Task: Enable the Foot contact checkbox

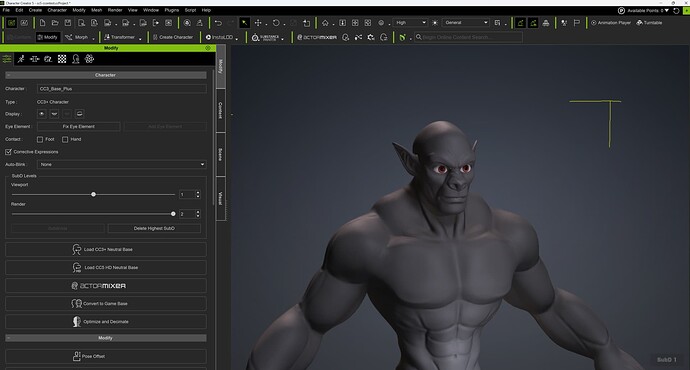Action: pyautogui.click(x=40, y=139)
